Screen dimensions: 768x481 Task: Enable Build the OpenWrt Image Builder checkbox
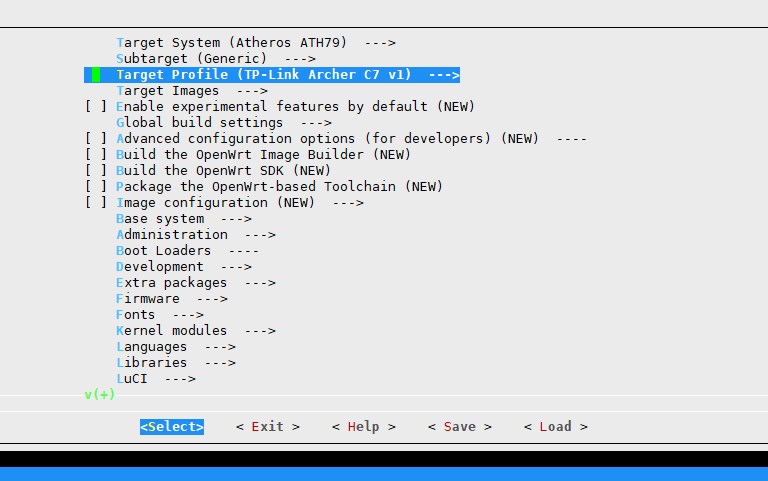pos(96,155)
